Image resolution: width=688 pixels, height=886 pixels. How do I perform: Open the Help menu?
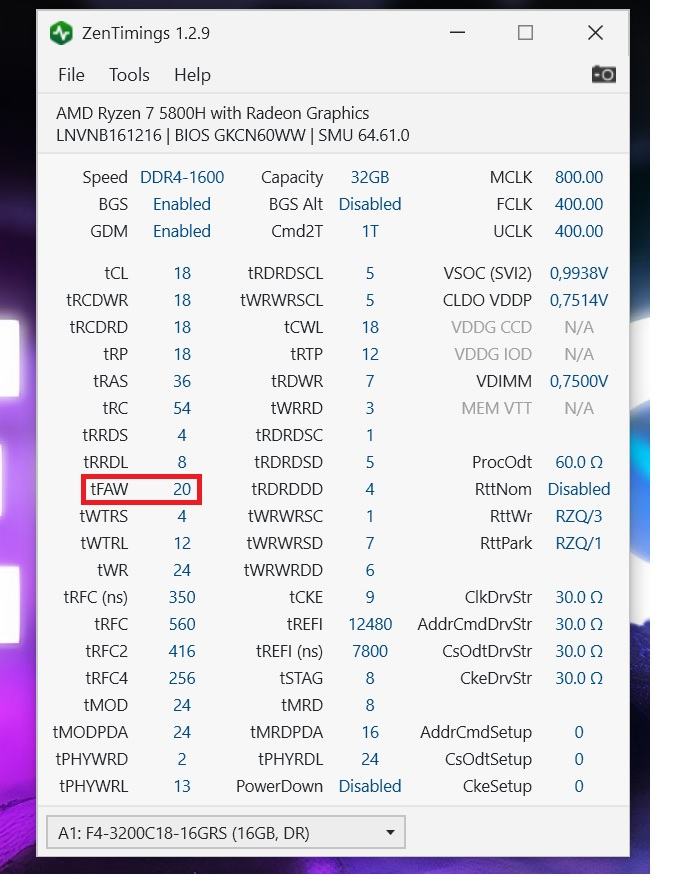(192, 75)
